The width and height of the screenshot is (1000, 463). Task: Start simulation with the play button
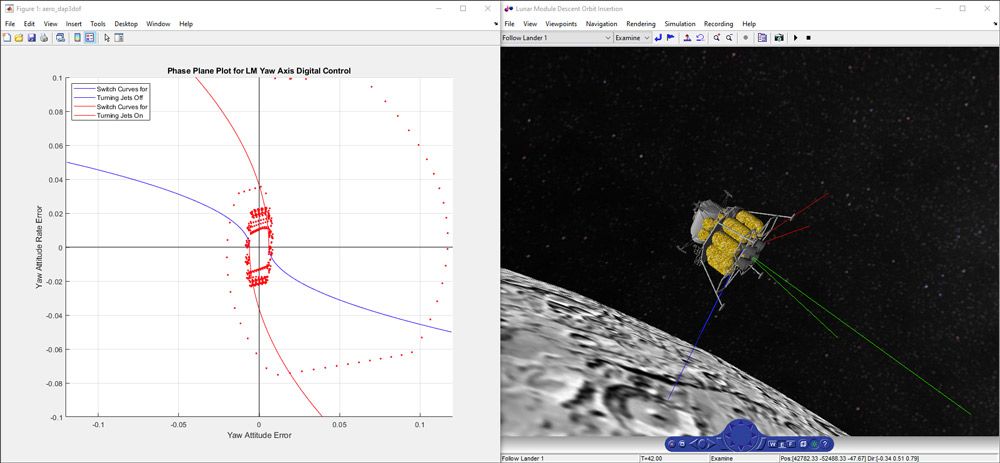[795, 38]
